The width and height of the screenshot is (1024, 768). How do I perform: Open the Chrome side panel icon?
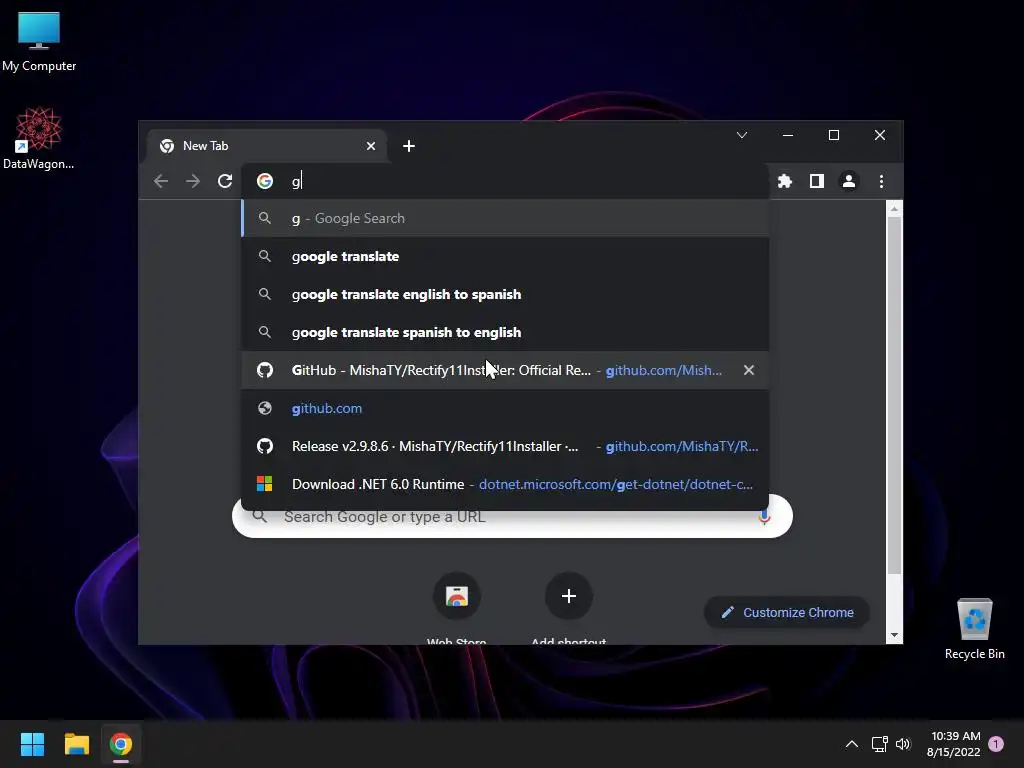[x=817, y=181]
